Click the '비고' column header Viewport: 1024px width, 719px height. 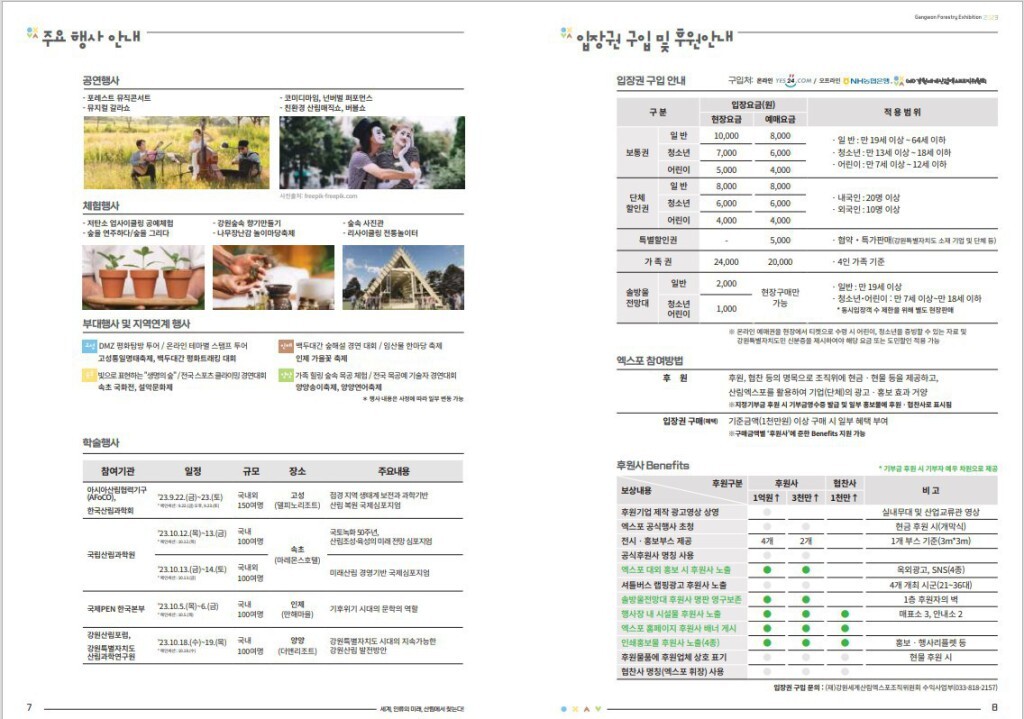[x=931, y=490]
